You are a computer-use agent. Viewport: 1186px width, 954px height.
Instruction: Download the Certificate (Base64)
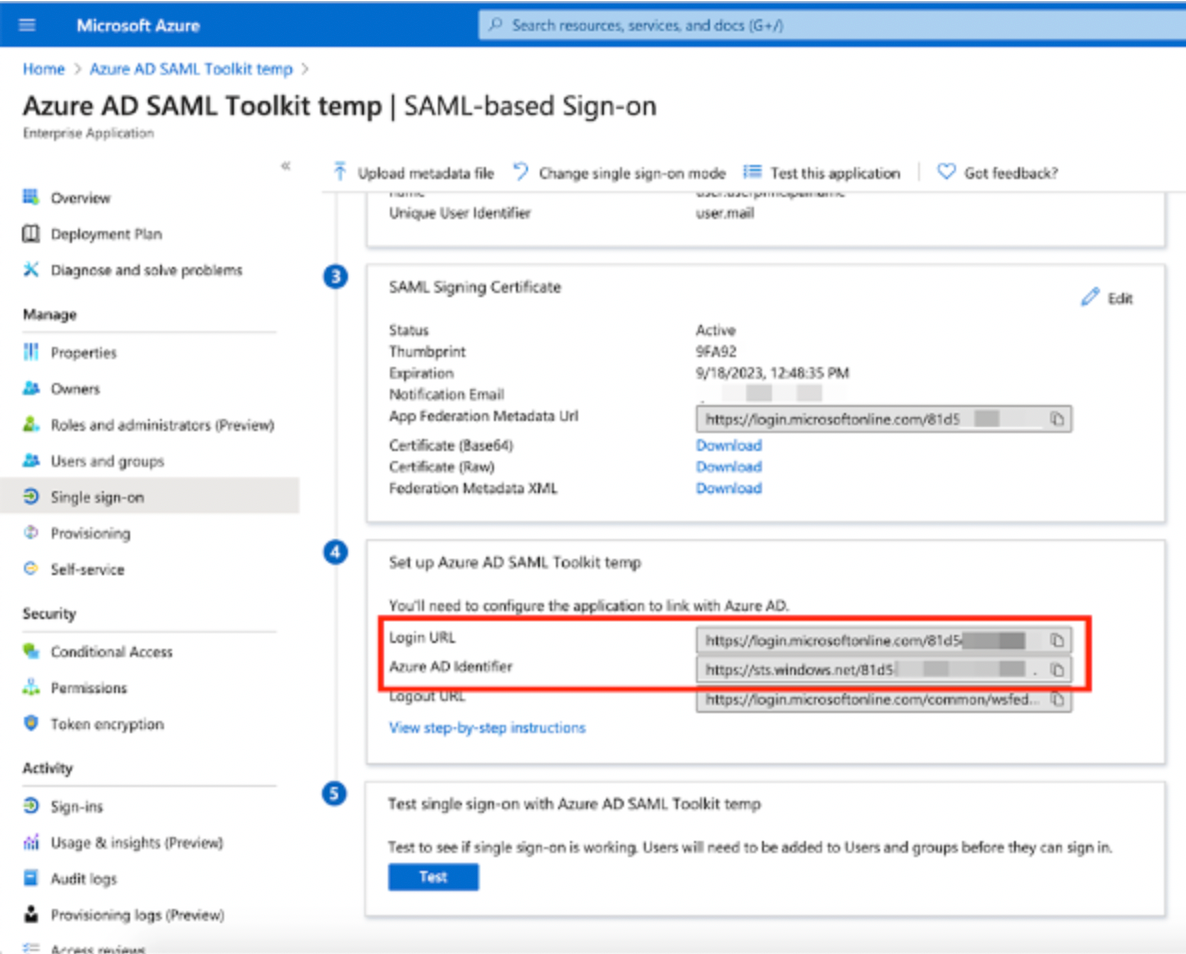tap(728, 446)
